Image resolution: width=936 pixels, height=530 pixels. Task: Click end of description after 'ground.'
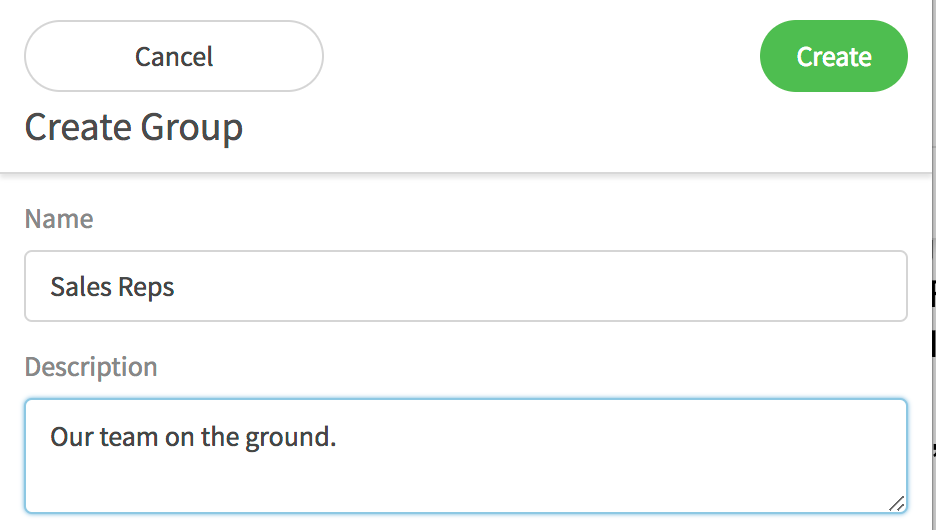pos(338,437)
